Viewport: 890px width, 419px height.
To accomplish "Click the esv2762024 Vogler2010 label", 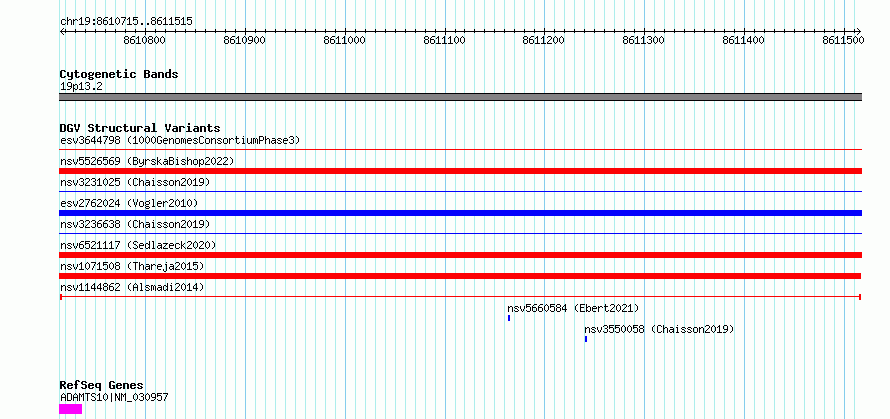I will 129,203.
